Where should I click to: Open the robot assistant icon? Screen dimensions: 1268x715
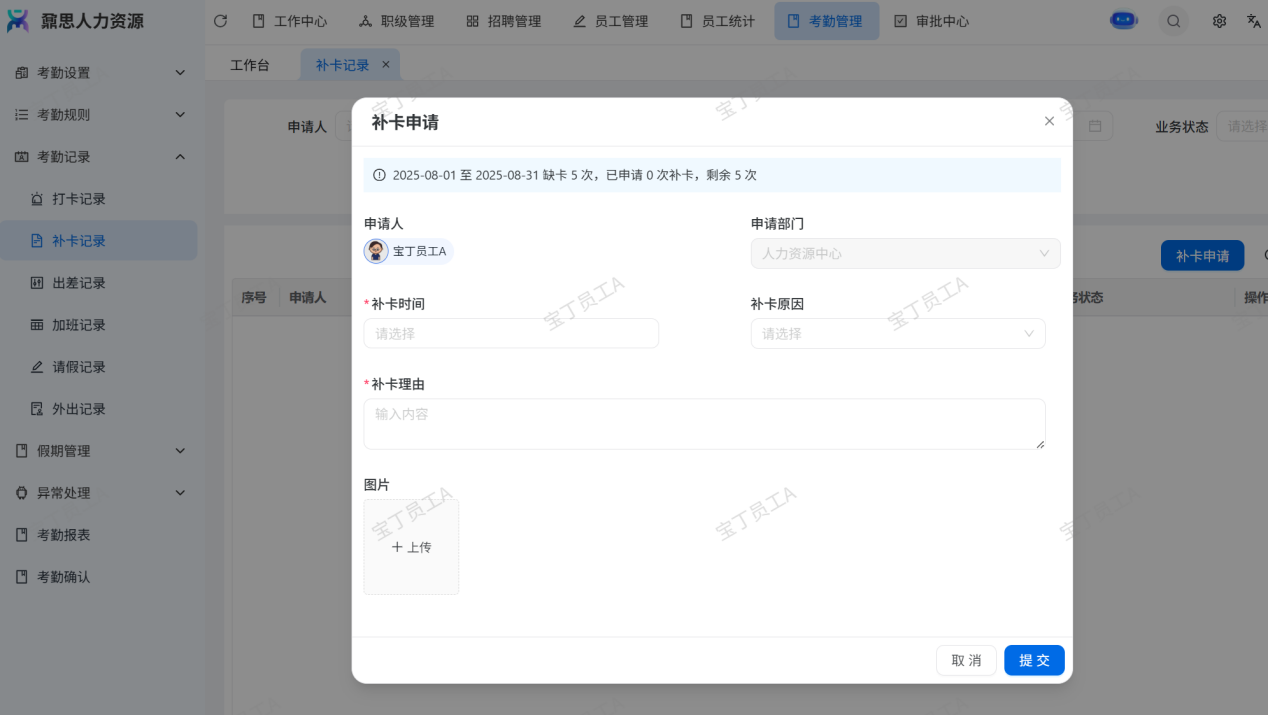click(1124, 21)
